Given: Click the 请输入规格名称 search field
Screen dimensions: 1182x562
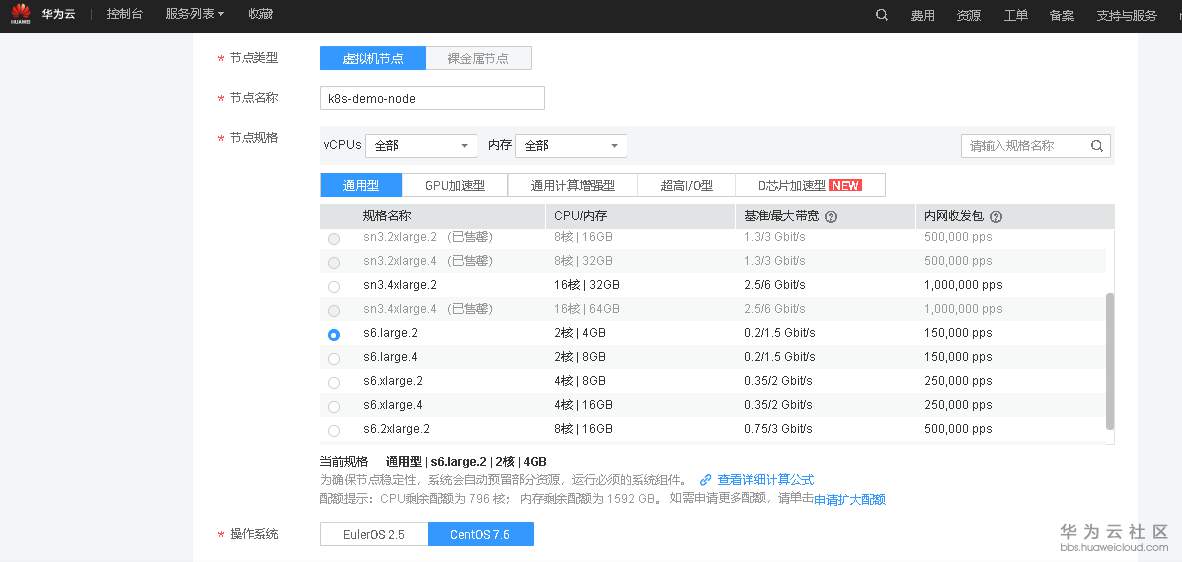Looking at the screenshot, I should (x=1036, y=145).
